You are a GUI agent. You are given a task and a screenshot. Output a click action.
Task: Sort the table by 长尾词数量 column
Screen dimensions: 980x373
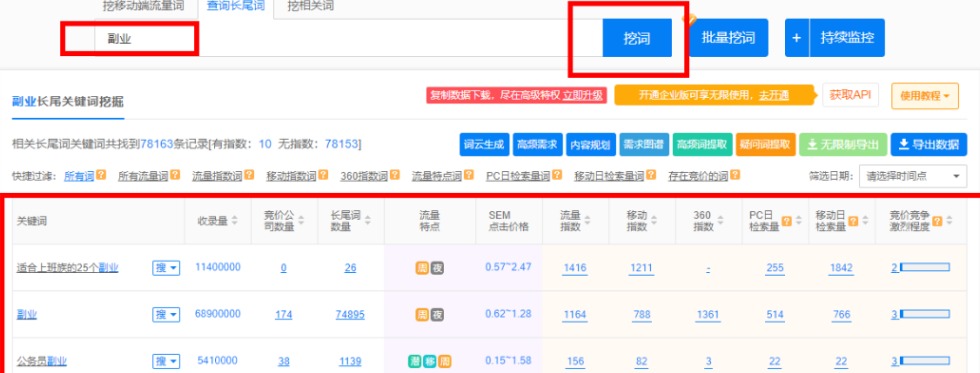click(368, 221)
